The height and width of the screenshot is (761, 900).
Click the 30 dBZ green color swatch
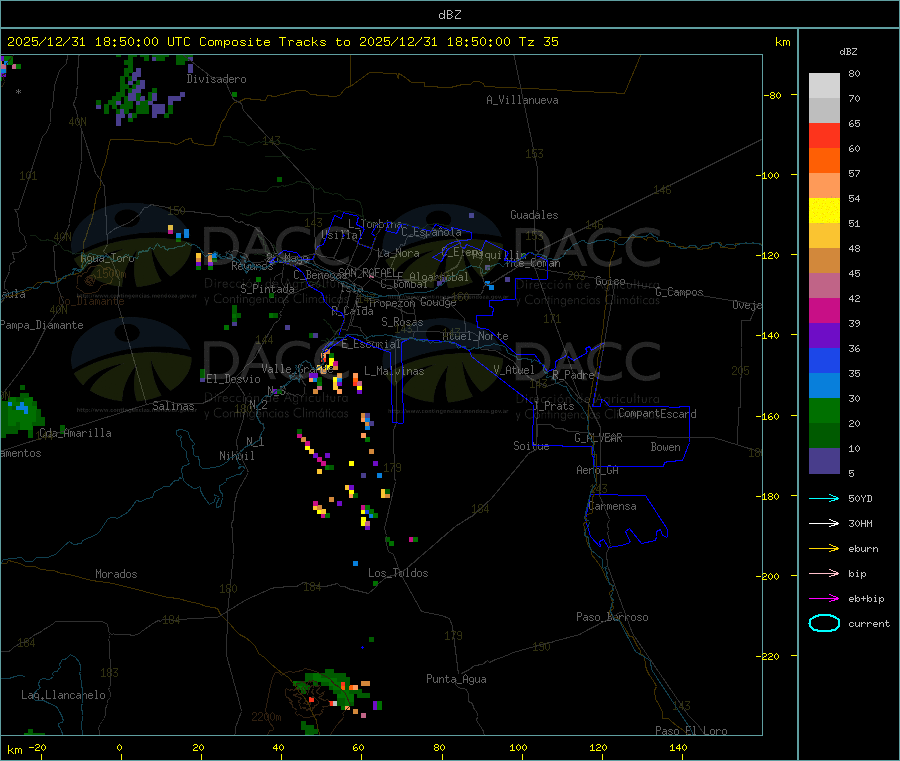(x=824, y=410)
